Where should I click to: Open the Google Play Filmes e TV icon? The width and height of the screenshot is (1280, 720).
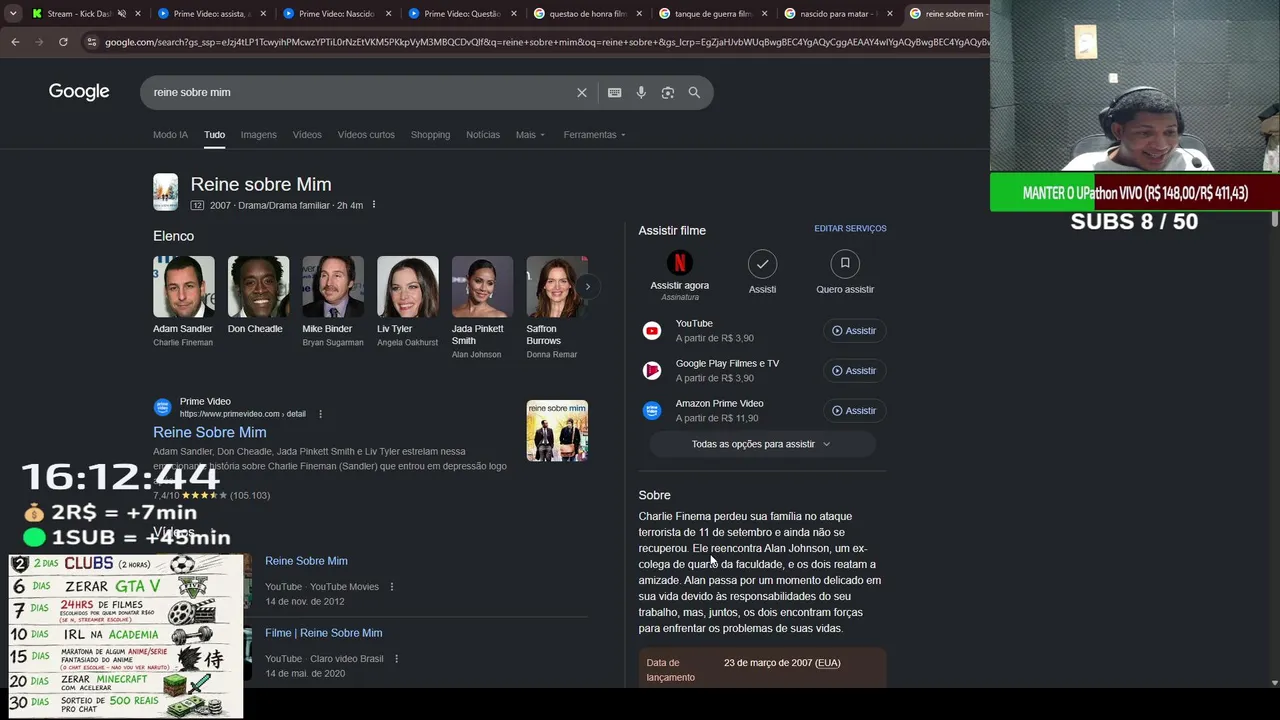tap(652, 371)
